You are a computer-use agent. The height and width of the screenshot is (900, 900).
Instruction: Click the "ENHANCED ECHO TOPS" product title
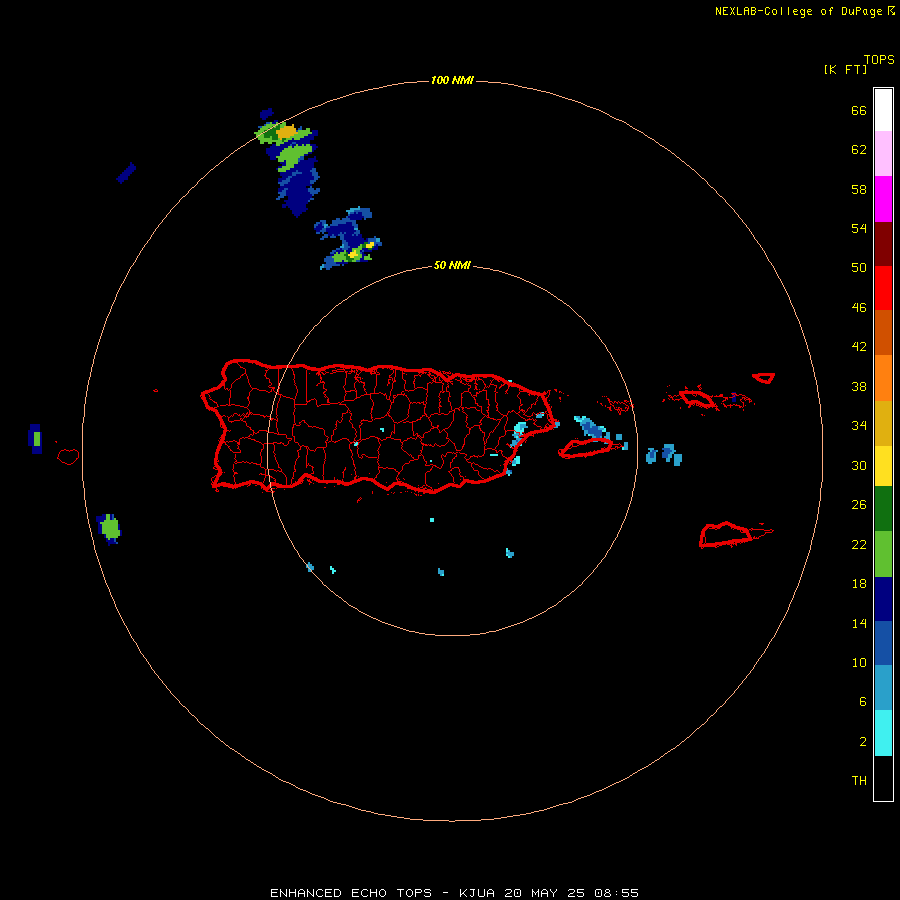(351, 893)
